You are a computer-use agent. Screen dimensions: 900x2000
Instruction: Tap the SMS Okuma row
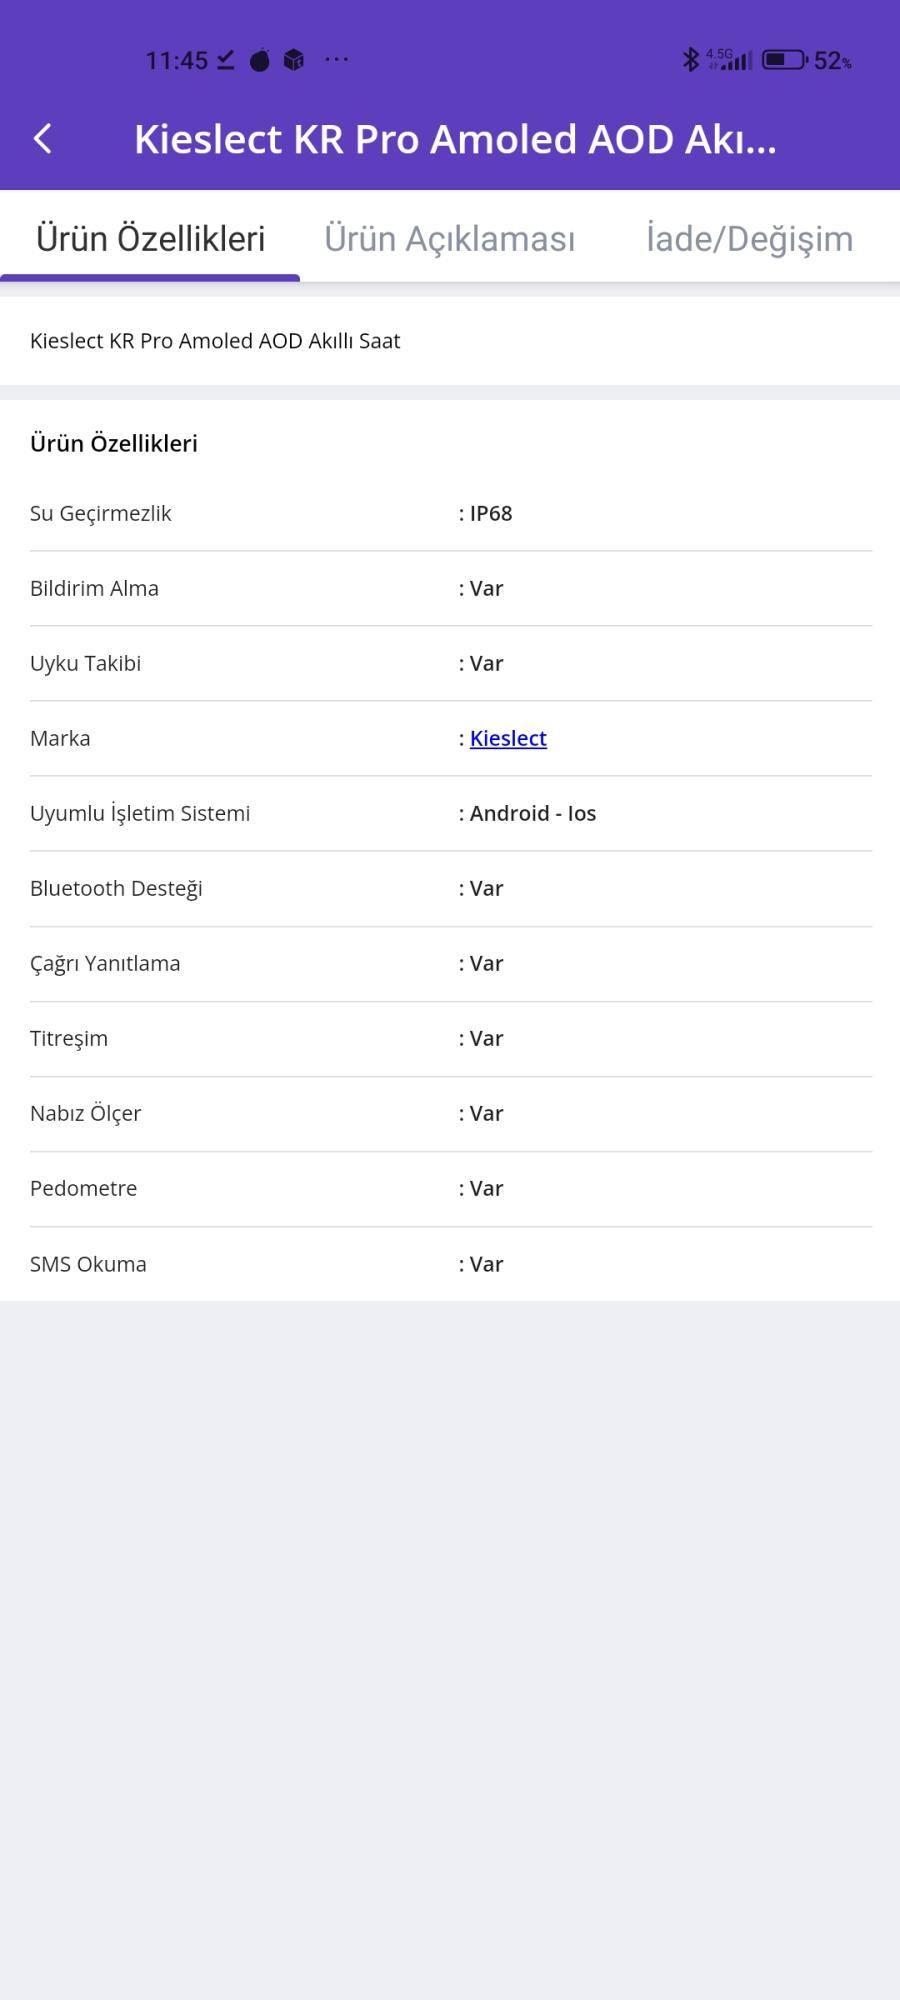point(450,1264)
